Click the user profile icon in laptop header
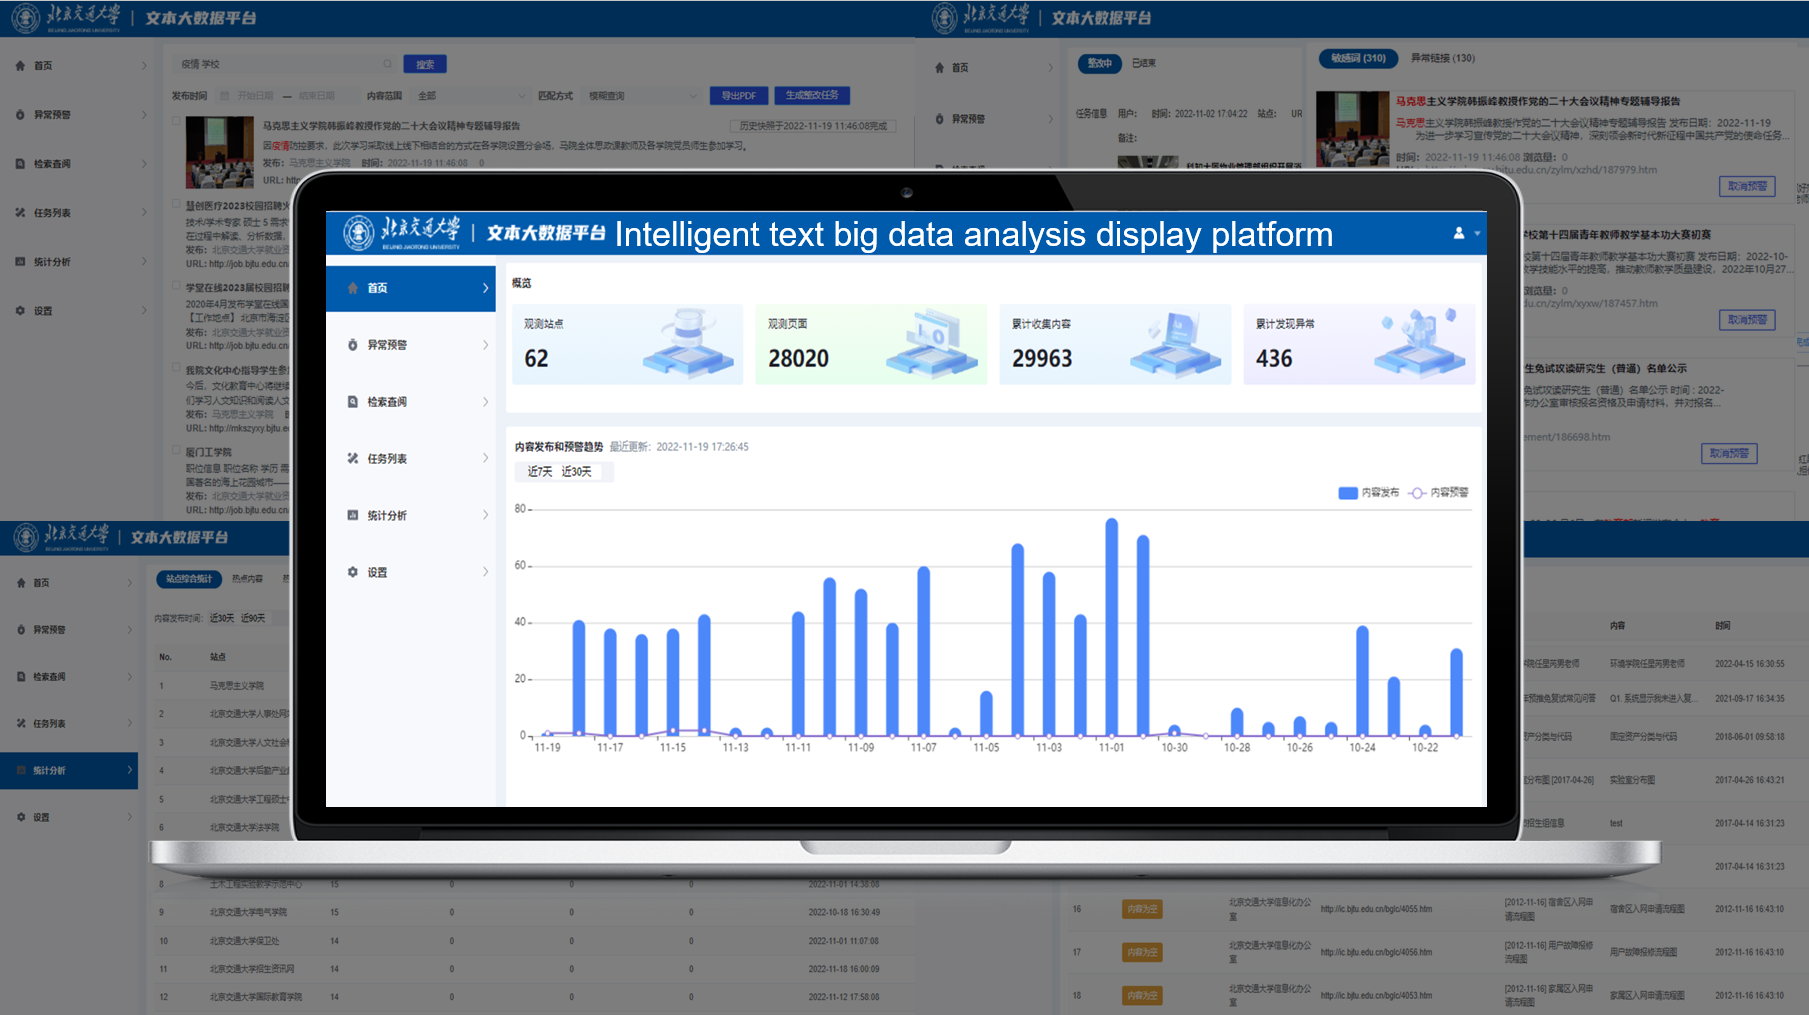This screenshot has height=1015, width=1809. click(x=1459, y=233)
